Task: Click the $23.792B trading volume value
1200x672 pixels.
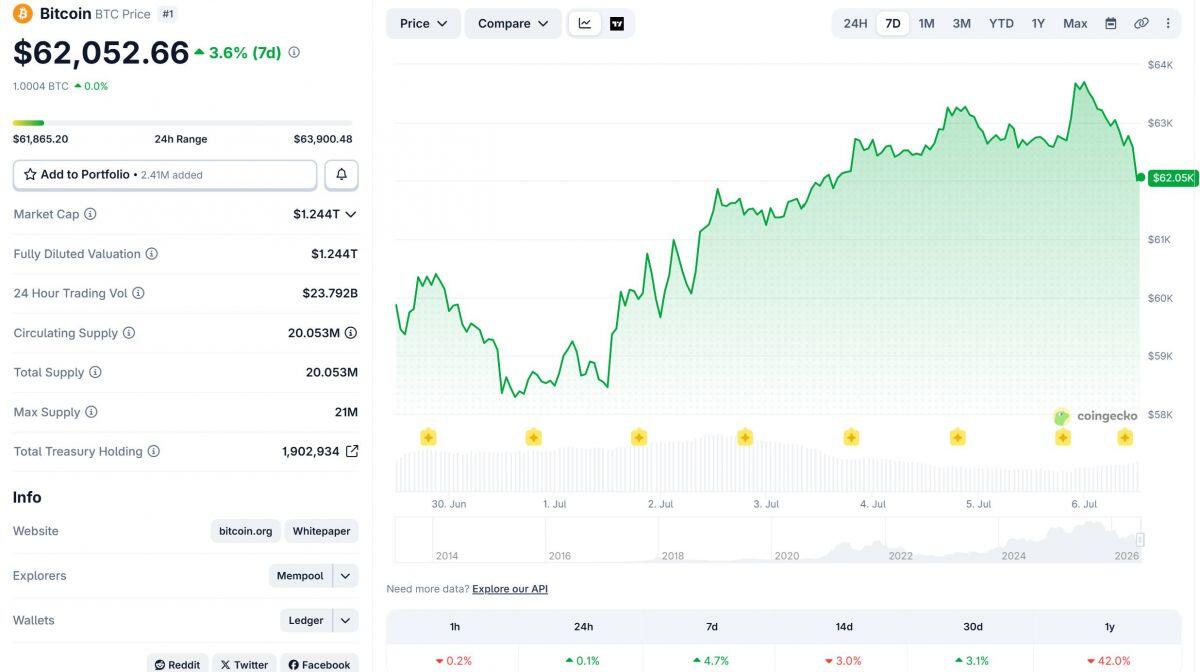Action: click(330, 293)
